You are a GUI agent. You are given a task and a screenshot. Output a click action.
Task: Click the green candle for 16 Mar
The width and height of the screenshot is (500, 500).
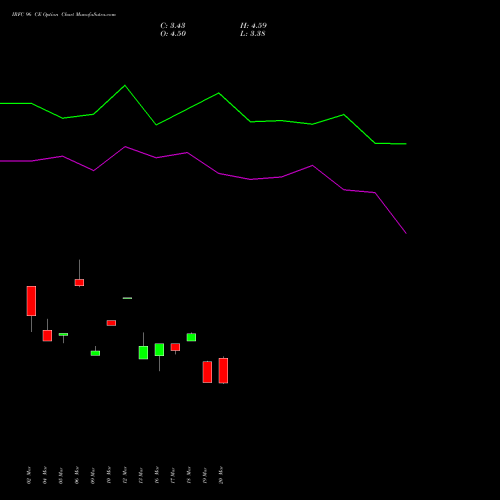159,350
